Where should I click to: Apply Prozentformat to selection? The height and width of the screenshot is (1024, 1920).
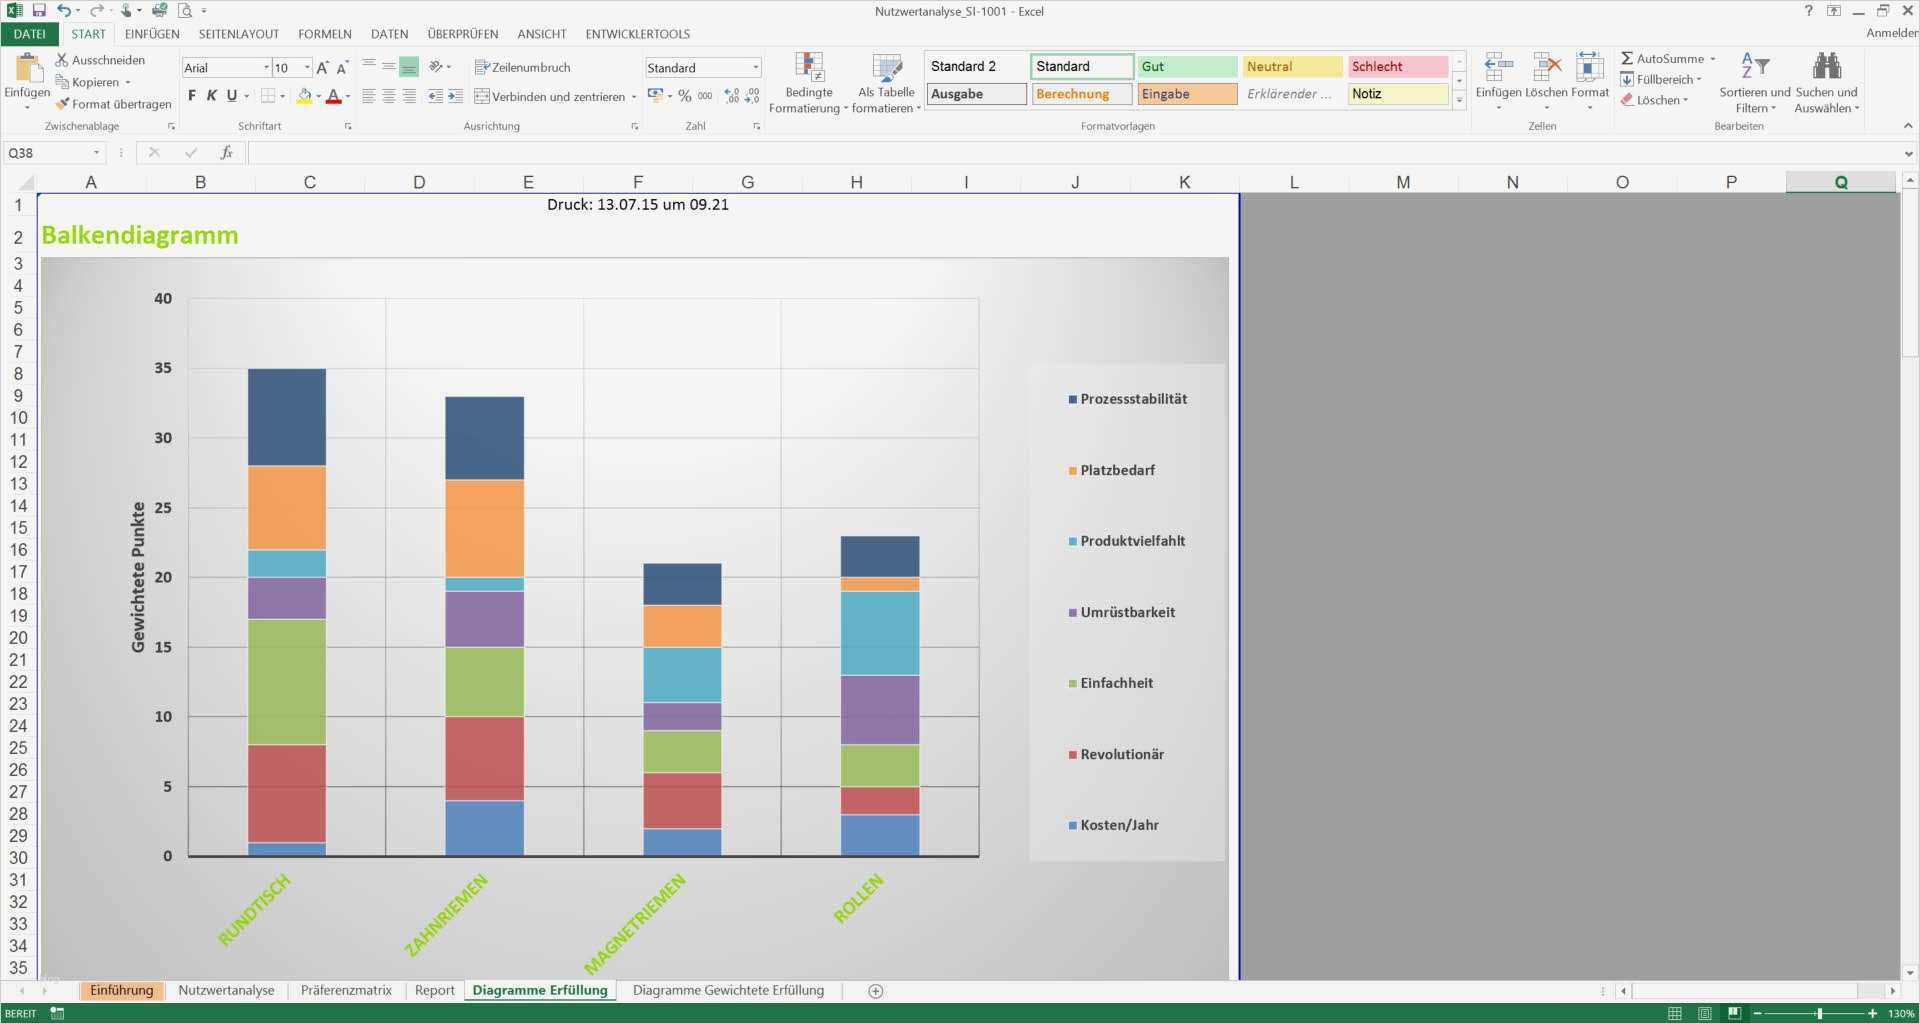[x=684, y=96]
